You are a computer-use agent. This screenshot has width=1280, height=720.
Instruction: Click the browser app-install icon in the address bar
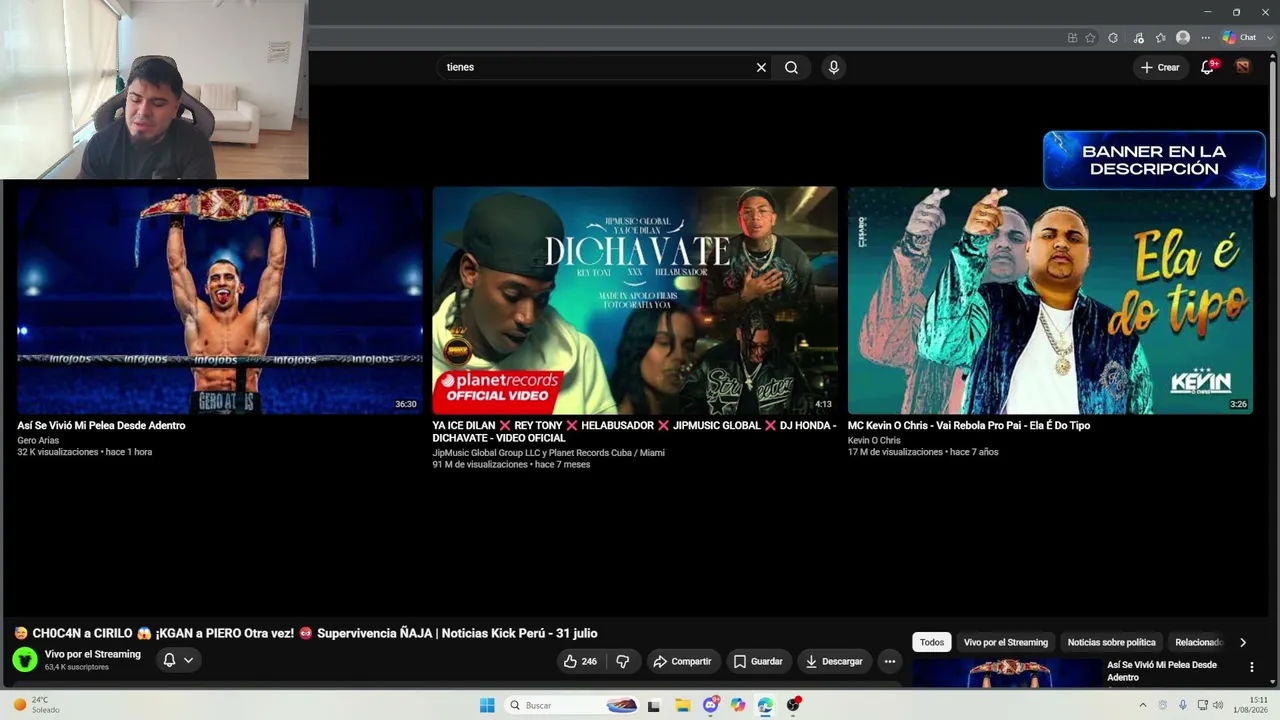(1072, 38)
